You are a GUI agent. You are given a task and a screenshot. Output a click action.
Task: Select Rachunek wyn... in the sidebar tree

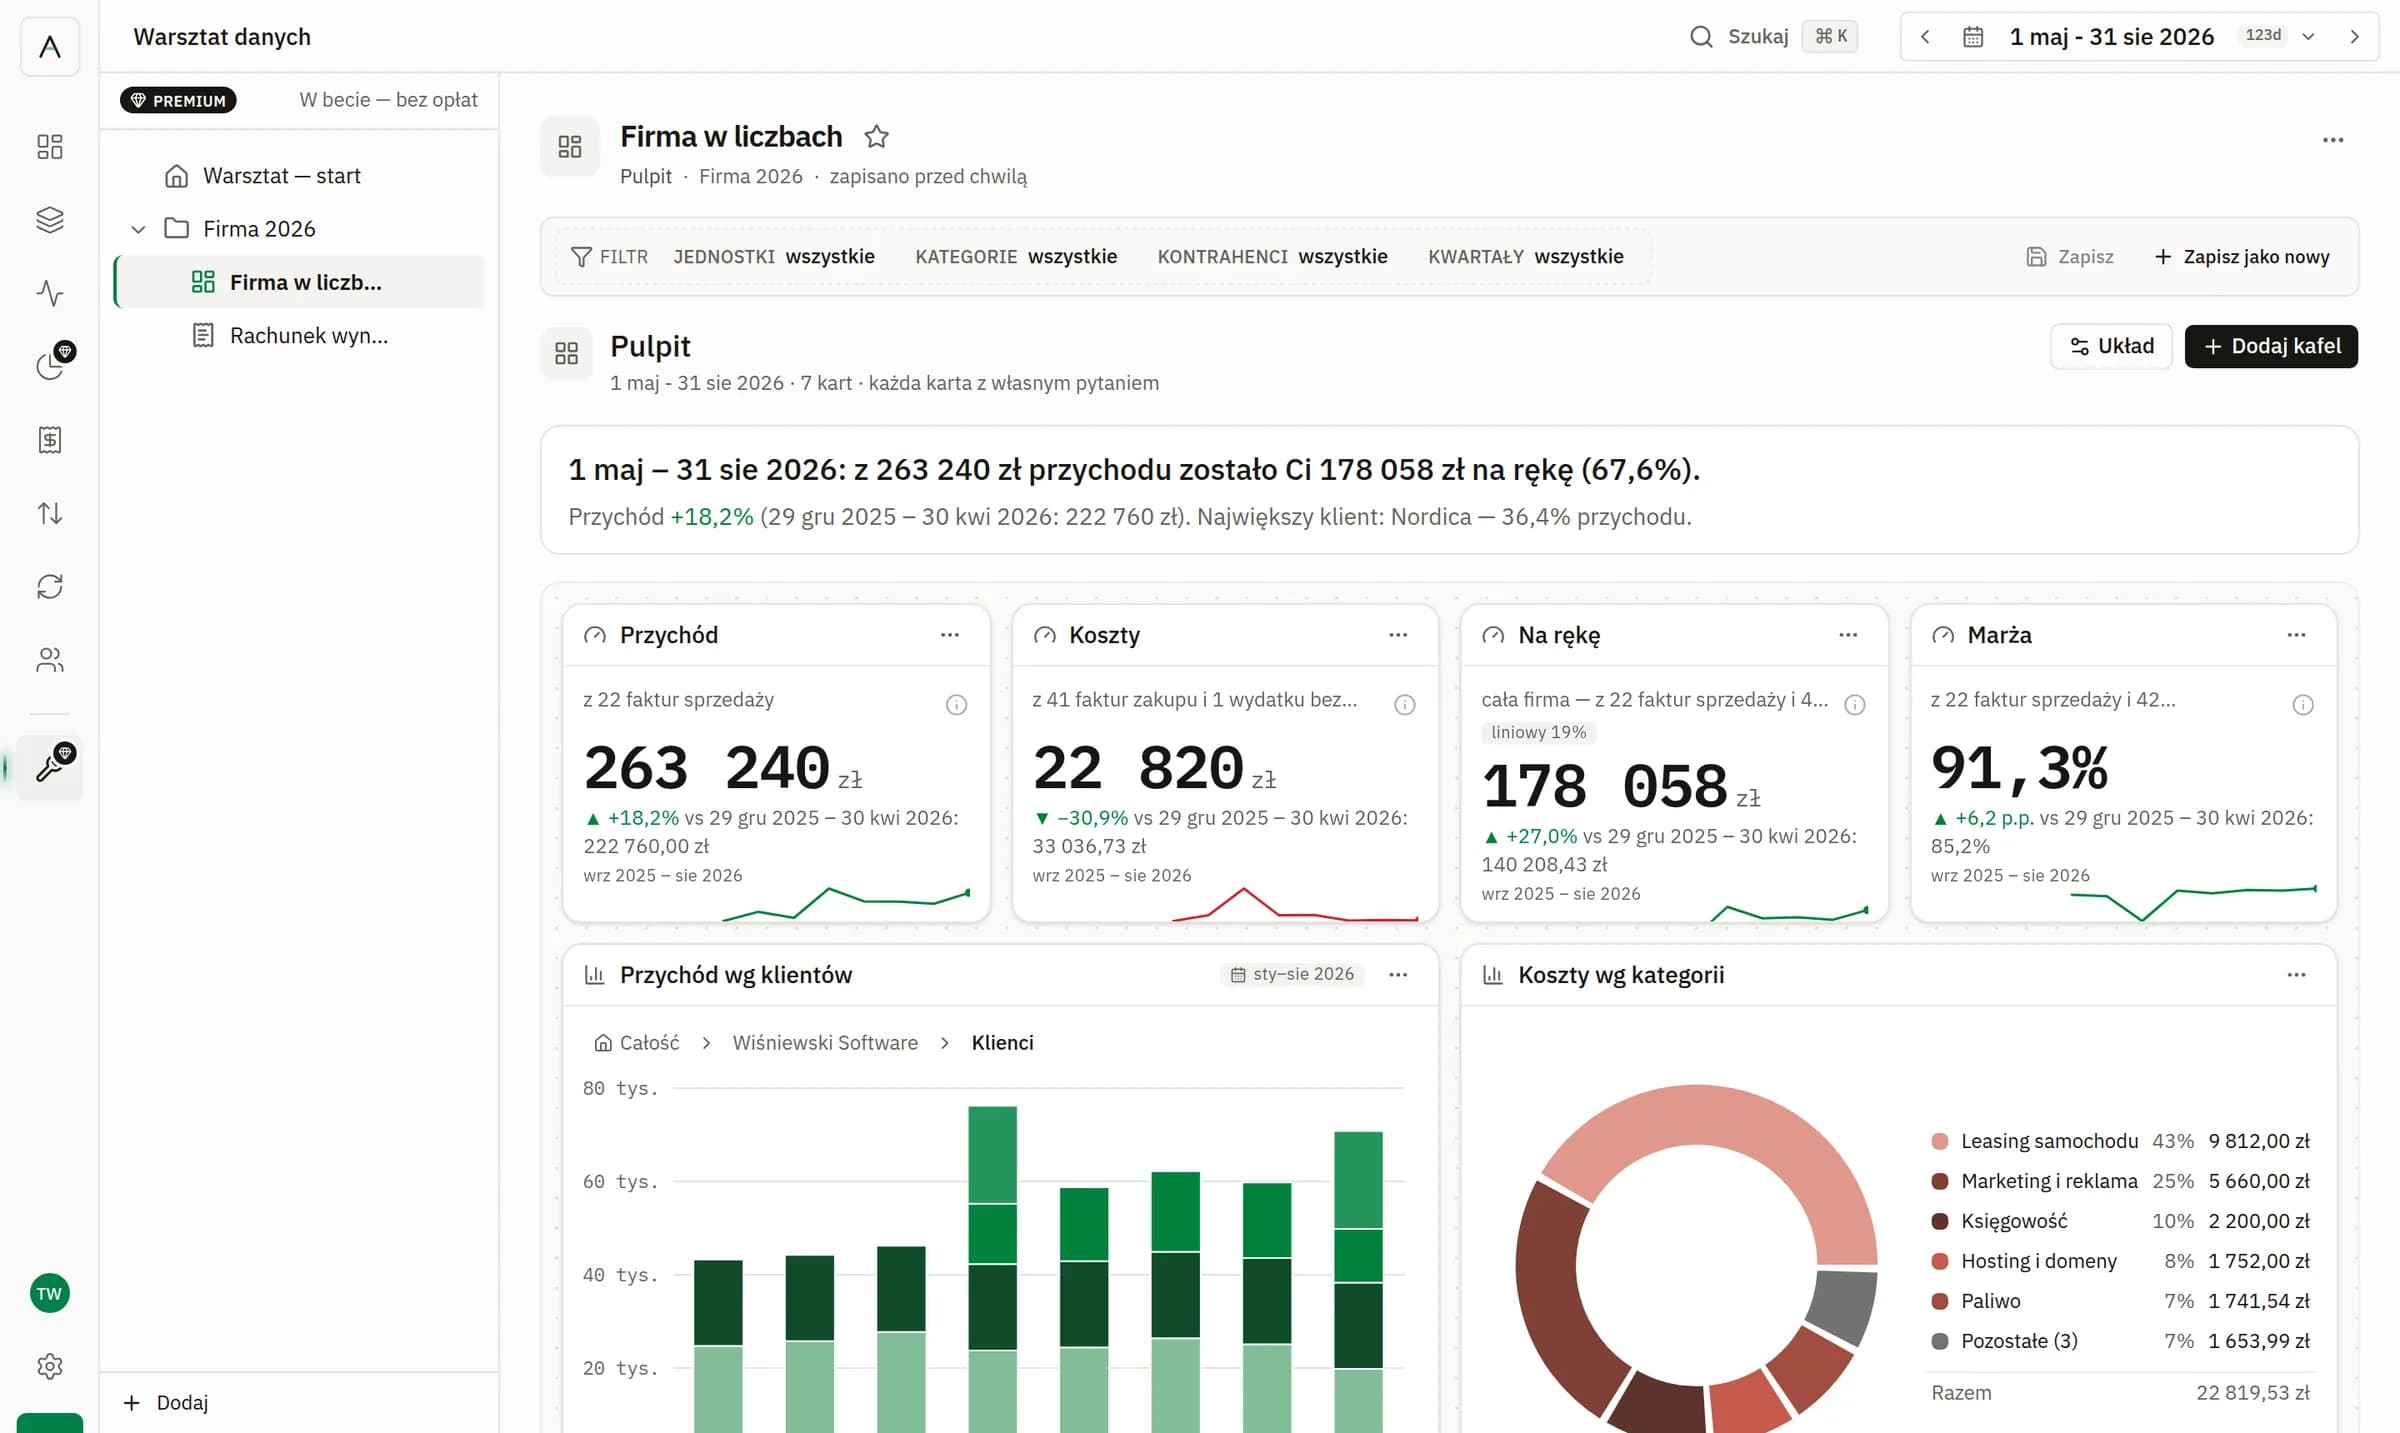tap(300, 336)
